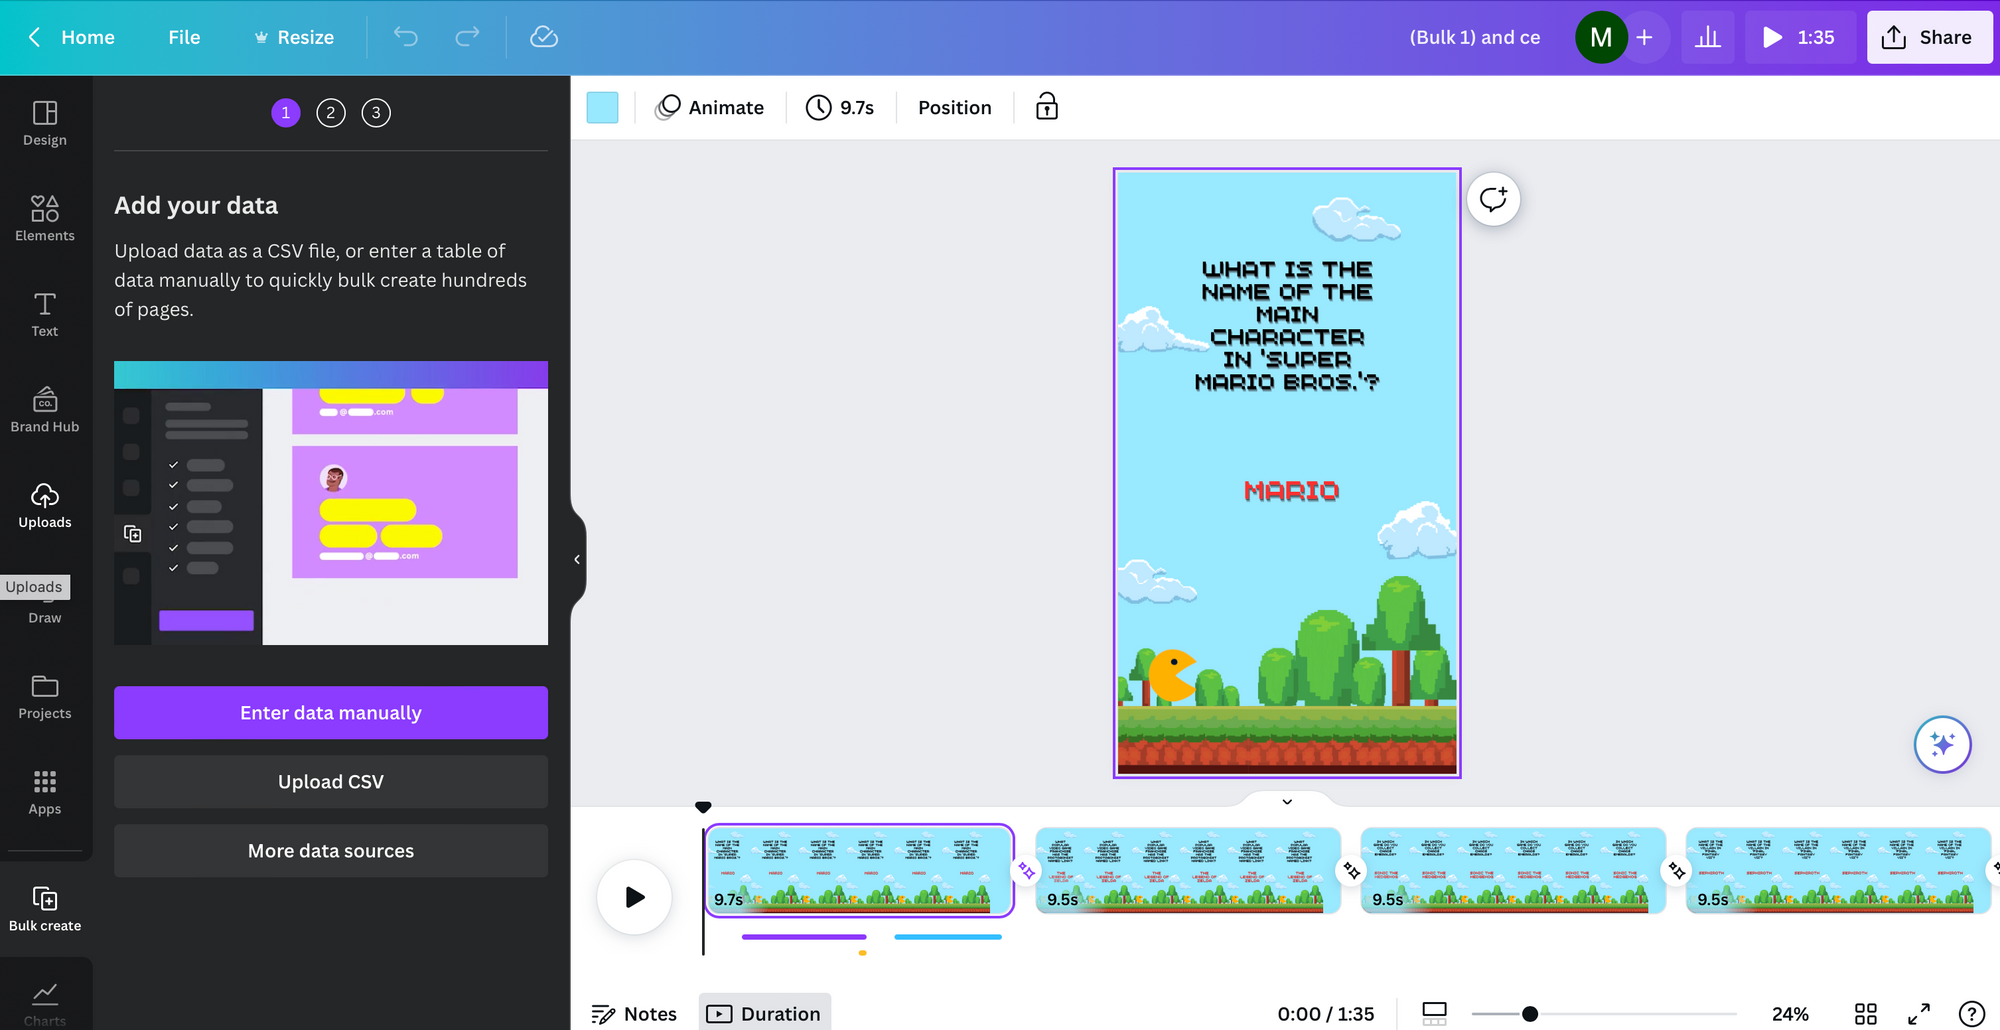
Task: Open the Elements panel
Action: 44,218
